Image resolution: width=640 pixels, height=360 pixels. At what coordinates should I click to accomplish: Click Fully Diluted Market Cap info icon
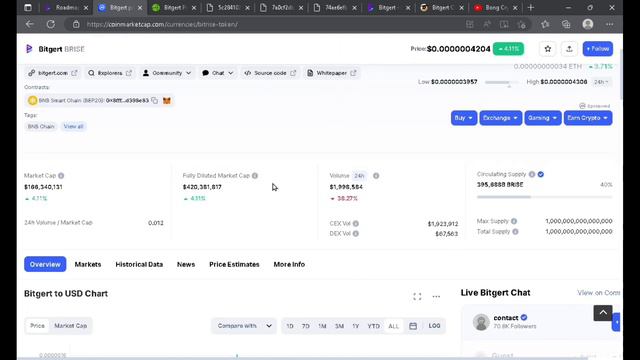click(x=255, y=176)
